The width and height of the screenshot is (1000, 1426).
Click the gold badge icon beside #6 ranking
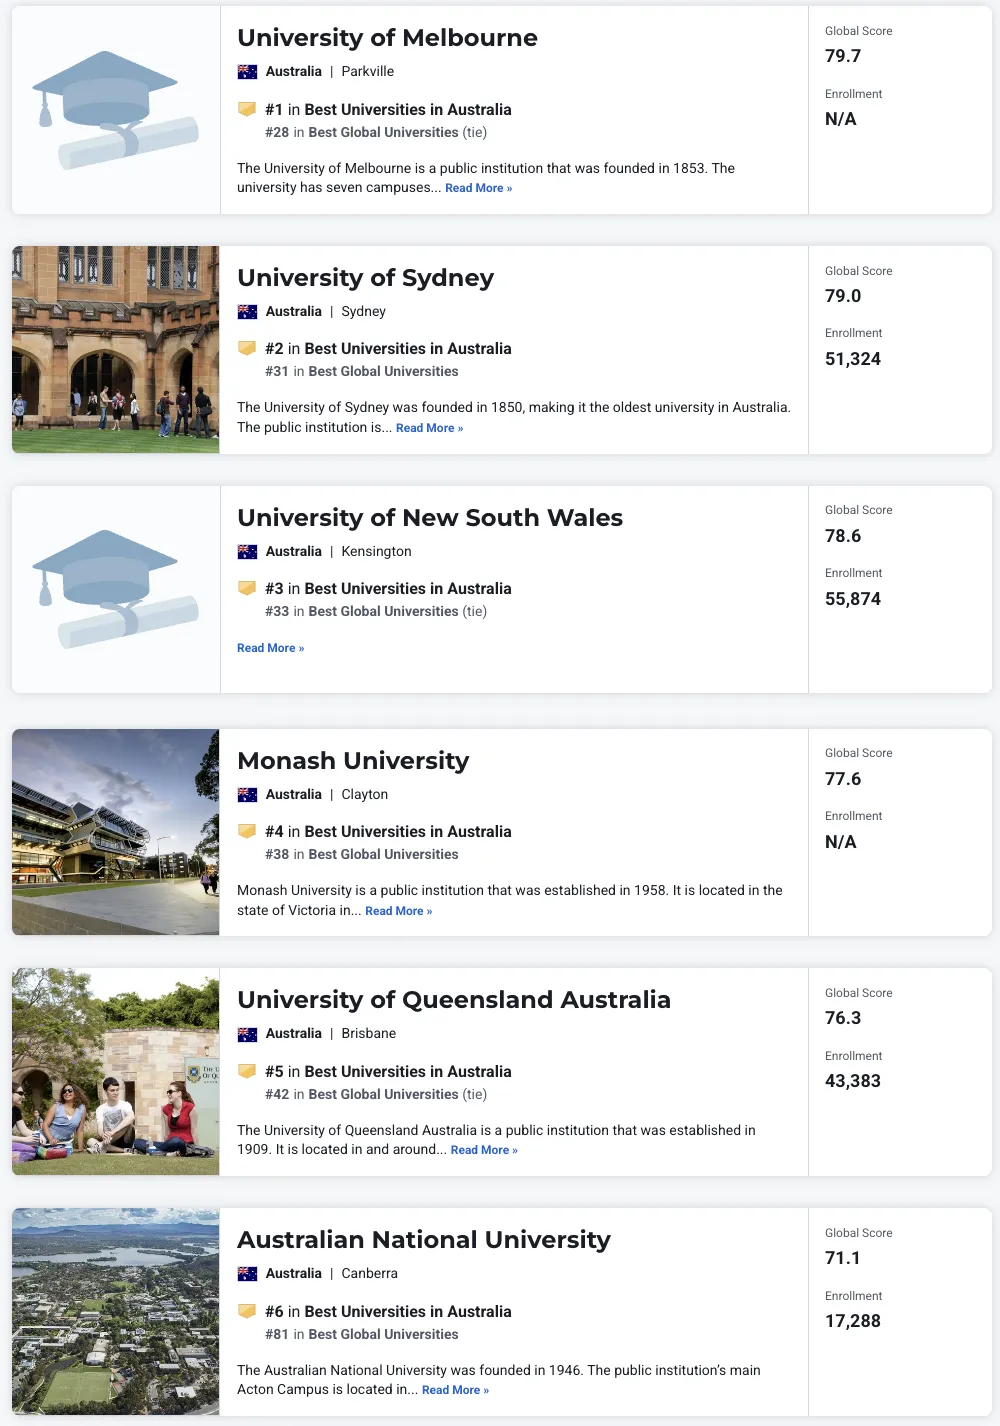[247, 1311]
